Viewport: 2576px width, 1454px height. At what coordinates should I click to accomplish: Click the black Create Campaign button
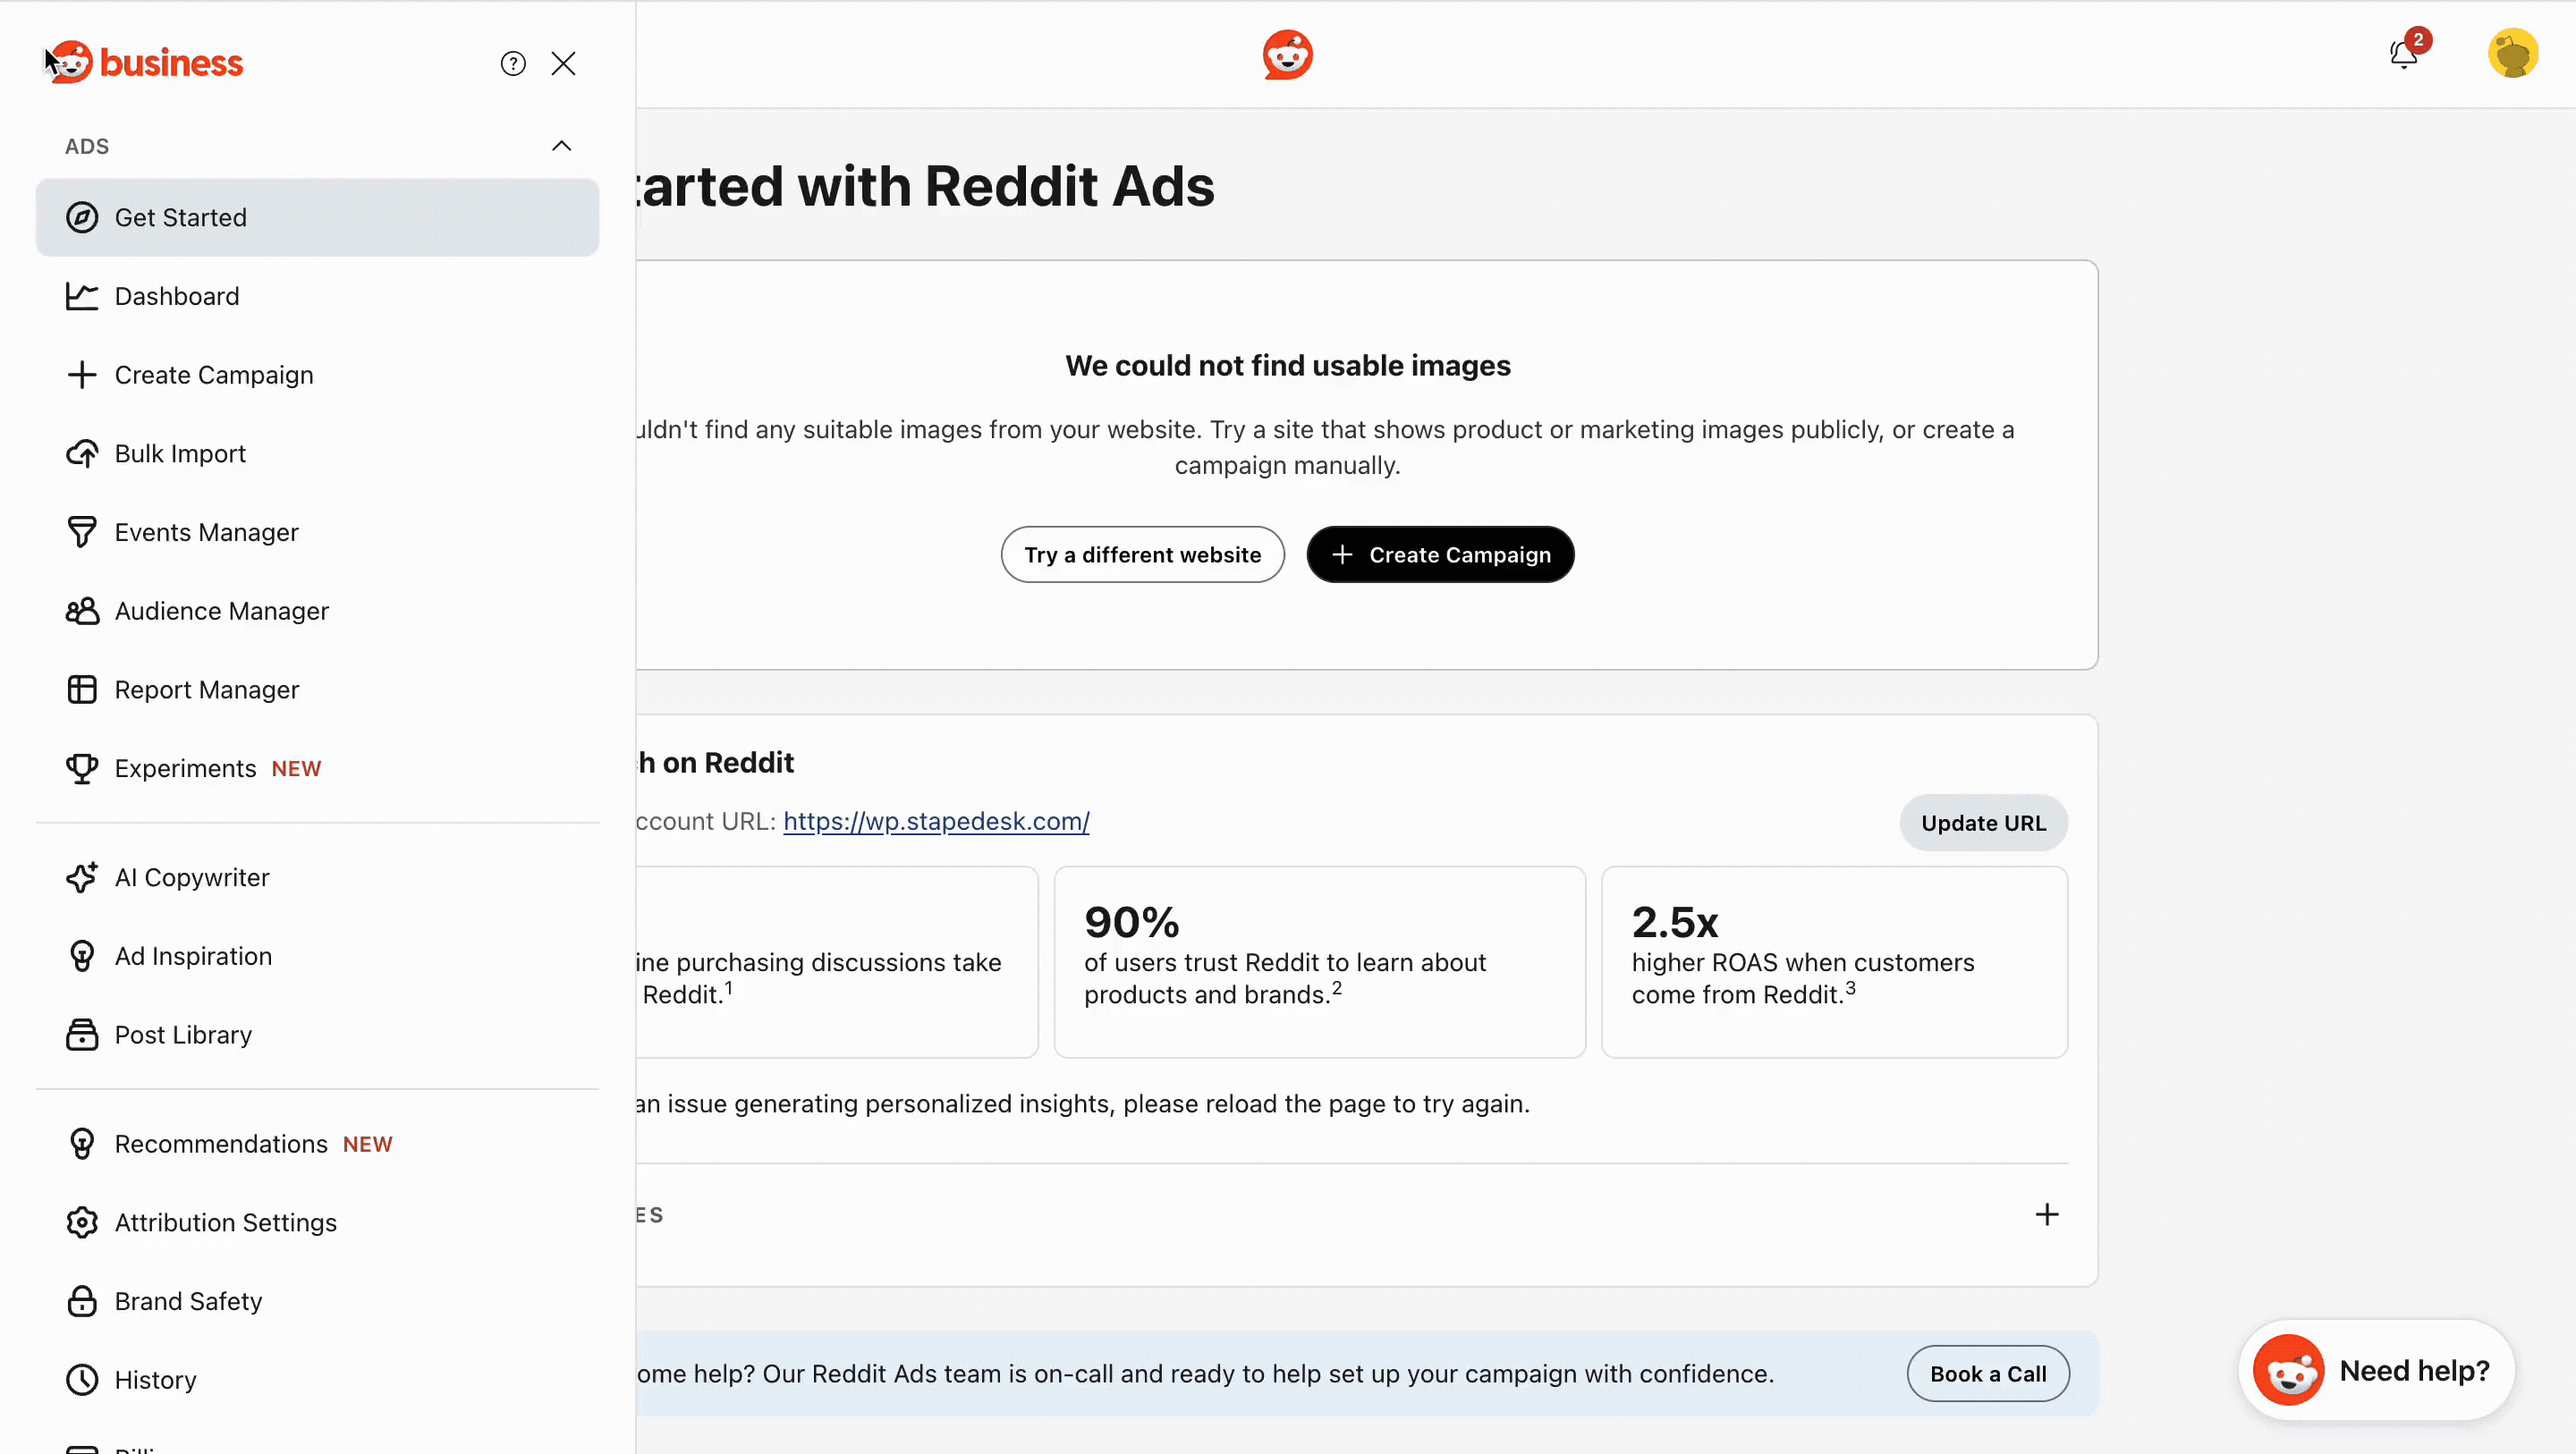click(x=1440, y=555)
